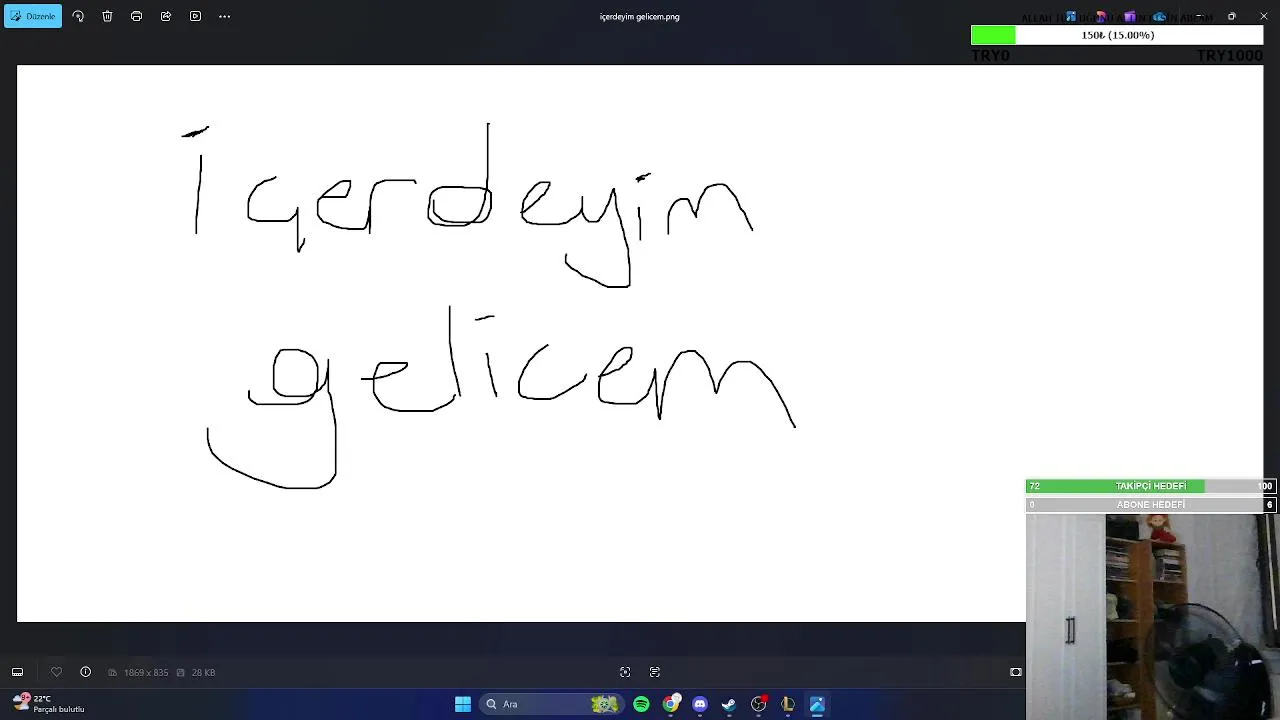Image resolution: width=1280 pixels, height=720 pixels.
Task: Show the filmstrip with the bottom-left icon
Action: [17, 672]
